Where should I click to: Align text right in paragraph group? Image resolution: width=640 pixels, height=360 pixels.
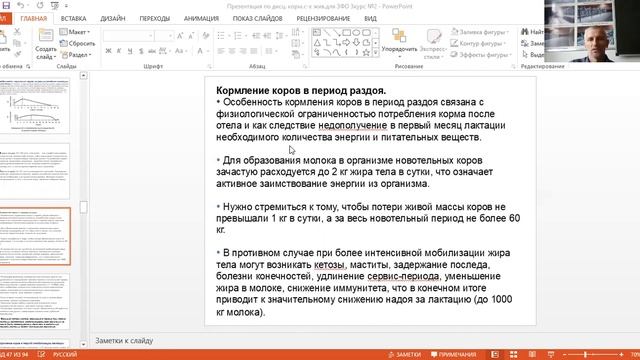[x=243, y=51]
